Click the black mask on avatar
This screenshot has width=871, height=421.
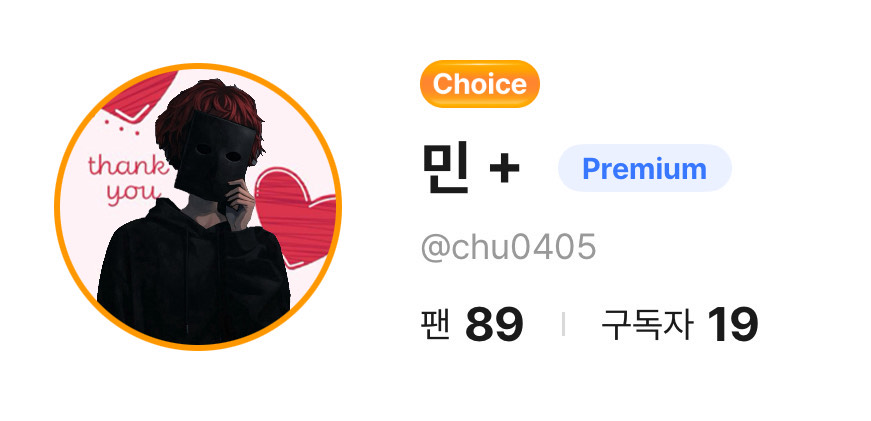[216, 156]
